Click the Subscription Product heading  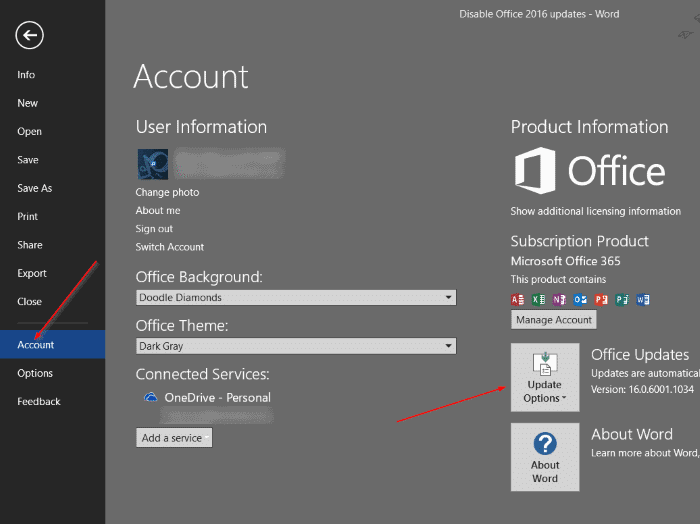click(579, 241)
